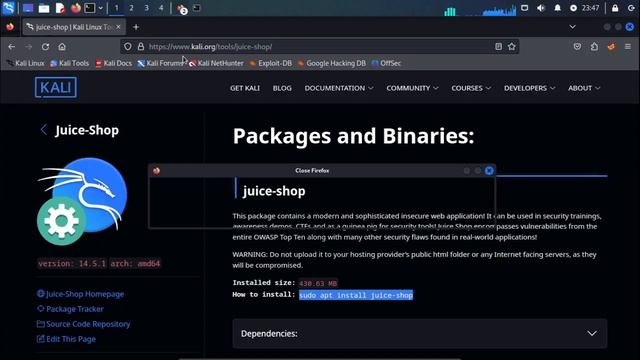
Task: Open the BLOG page
Action: click(282, 88)
